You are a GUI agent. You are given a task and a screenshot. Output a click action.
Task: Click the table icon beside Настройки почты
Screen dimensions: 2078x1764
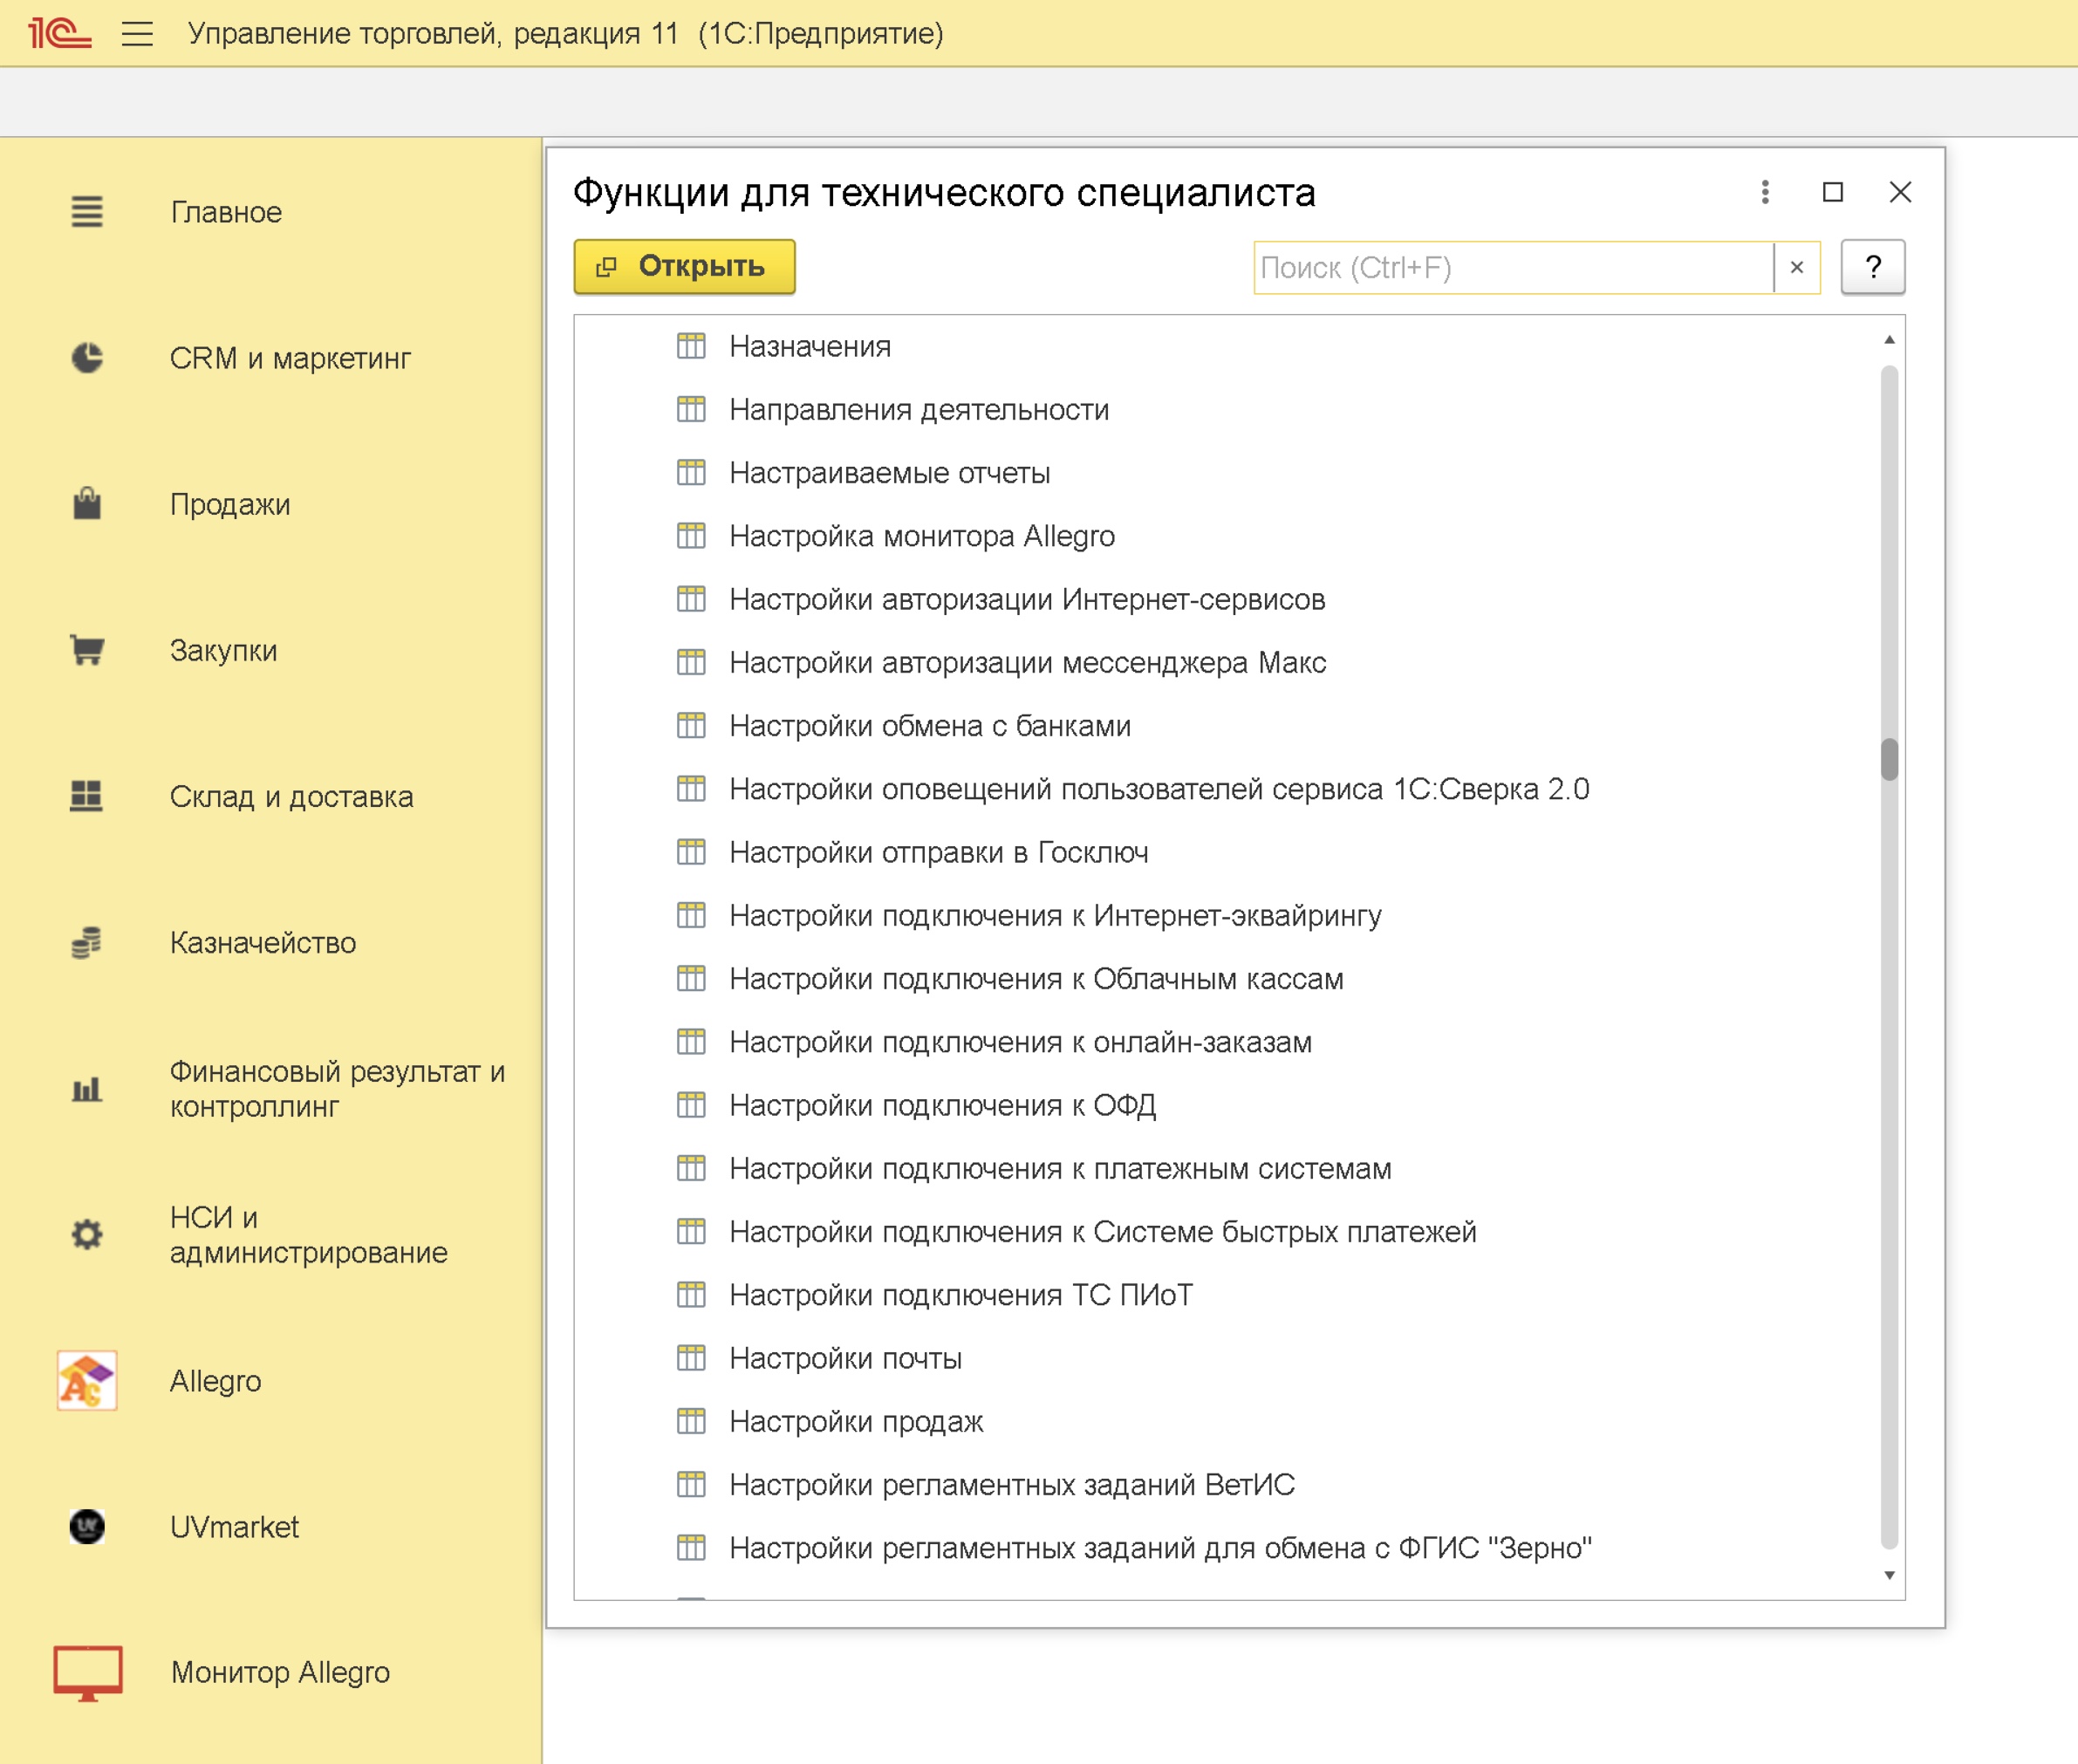click(x=691, y=1358)
